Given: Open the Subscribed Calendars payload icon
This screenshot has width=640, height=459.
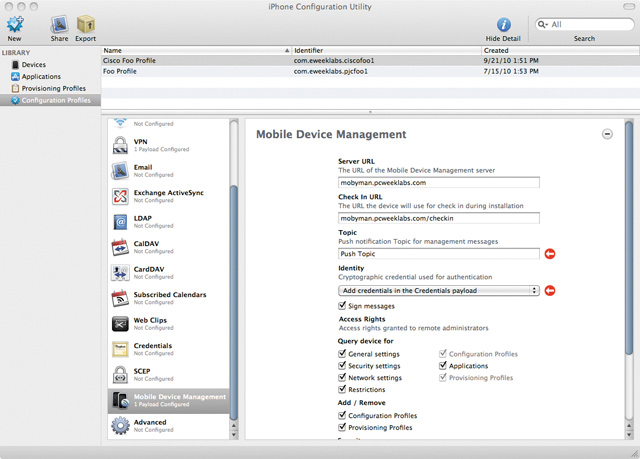Looking at the screenshot, I should tap(120, 298).
